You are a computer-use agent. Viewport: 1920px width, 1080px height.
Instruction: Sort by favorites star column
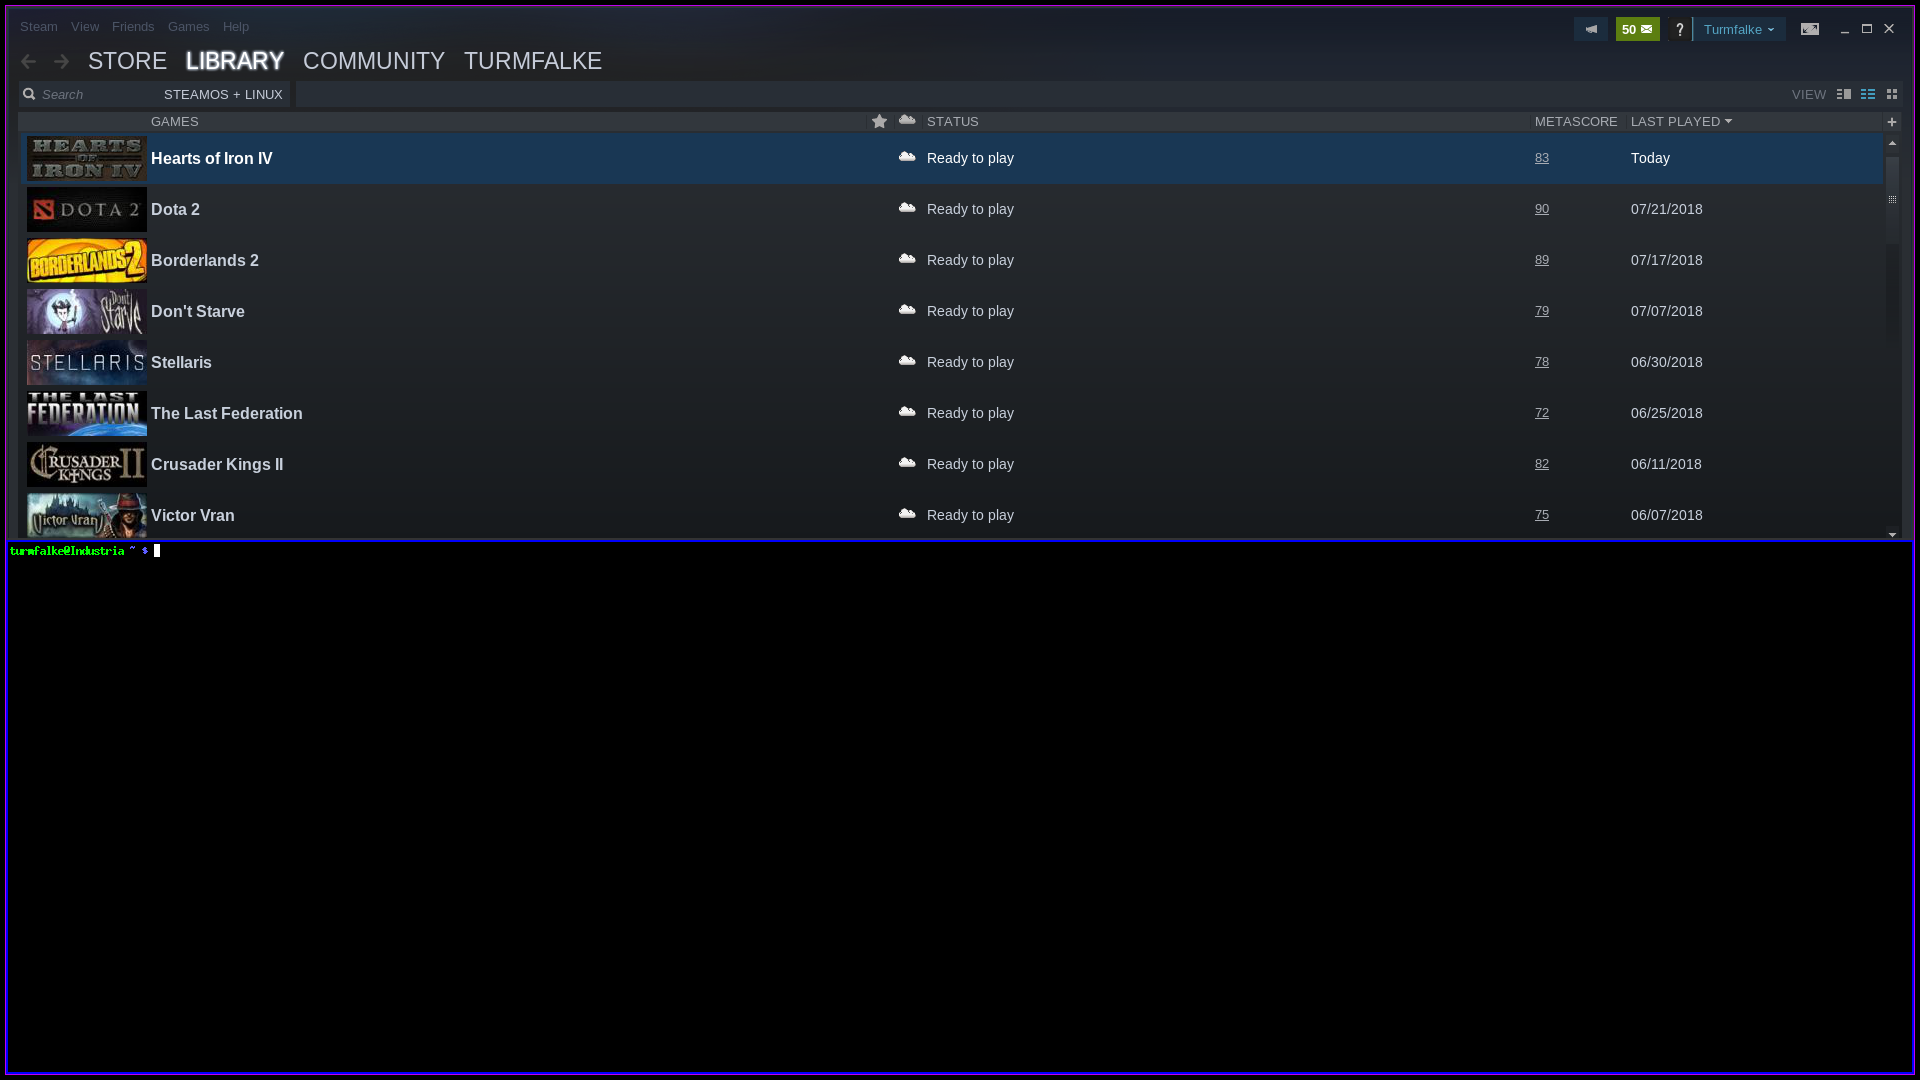pyautogui.click(x=879, y=121)
